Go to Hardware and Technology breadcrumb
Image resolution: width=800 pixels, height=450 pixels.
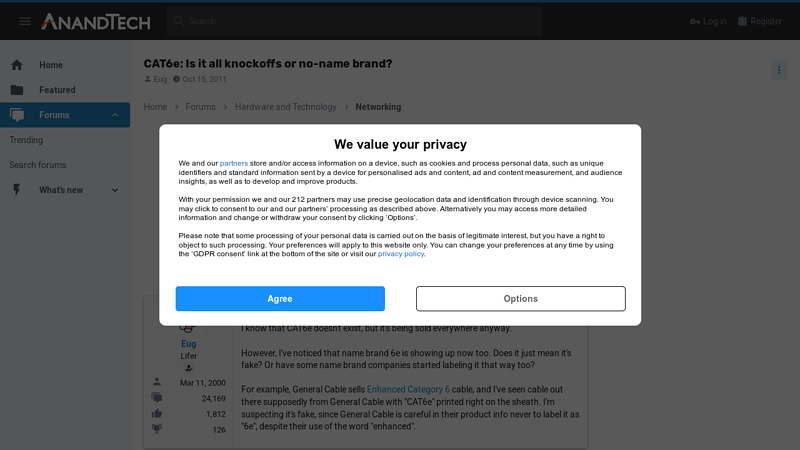click(286, 107)
